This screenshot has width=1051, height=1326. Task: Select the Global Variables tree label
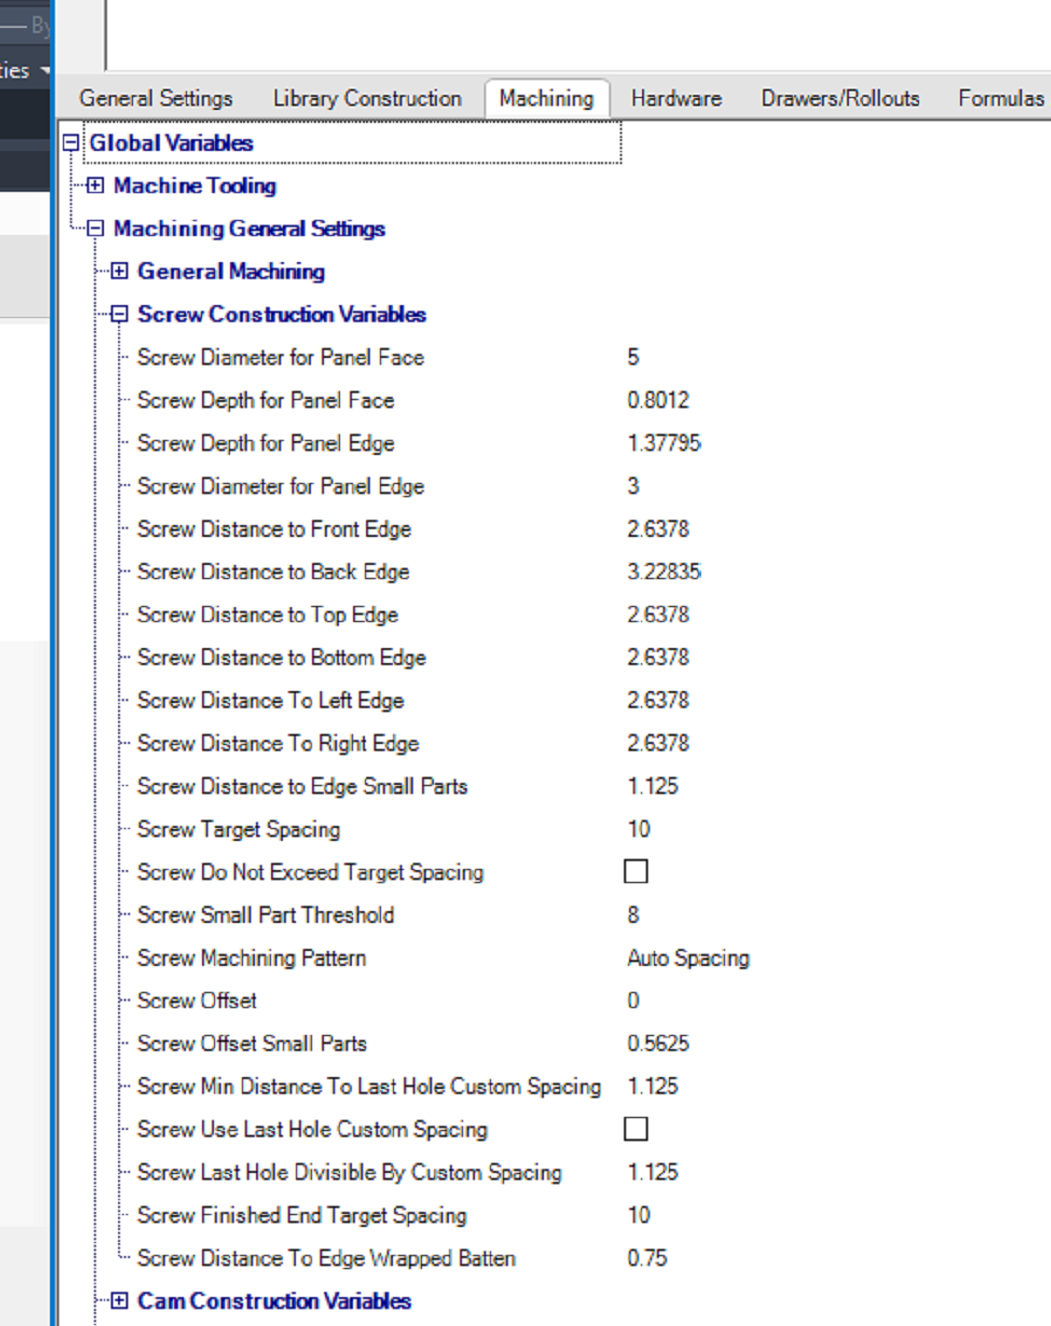171,143
